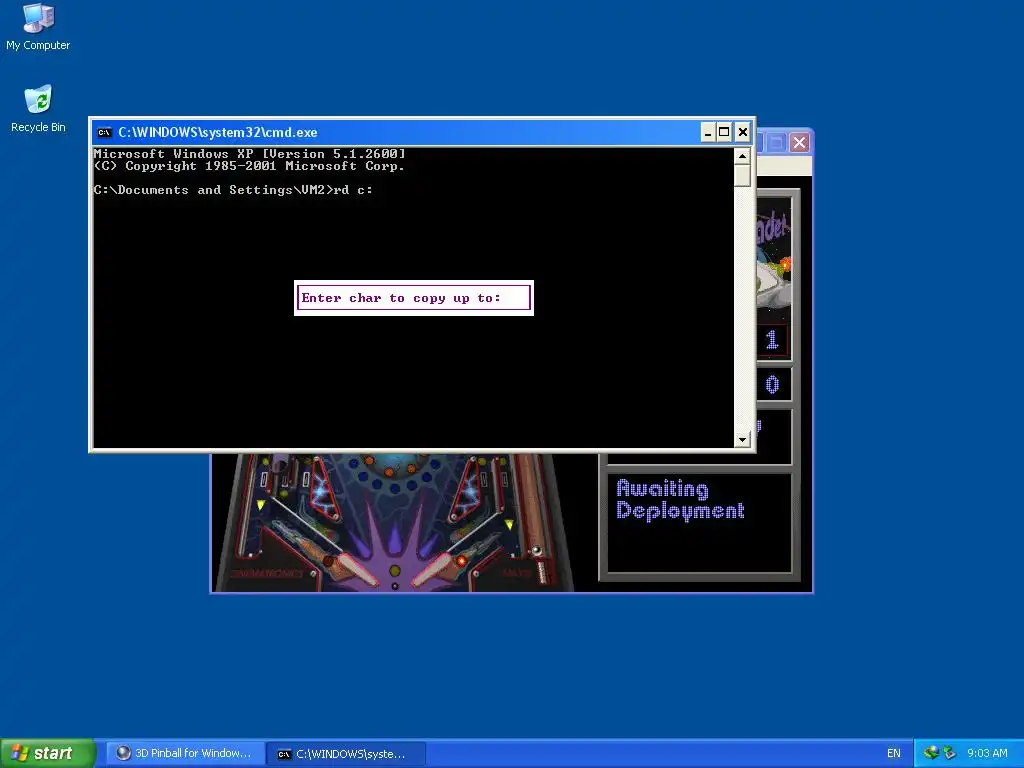Viewport: 1024px width, 768px height.
Task: Maximize the cmd.exe window
Action: tap(724, 133)
